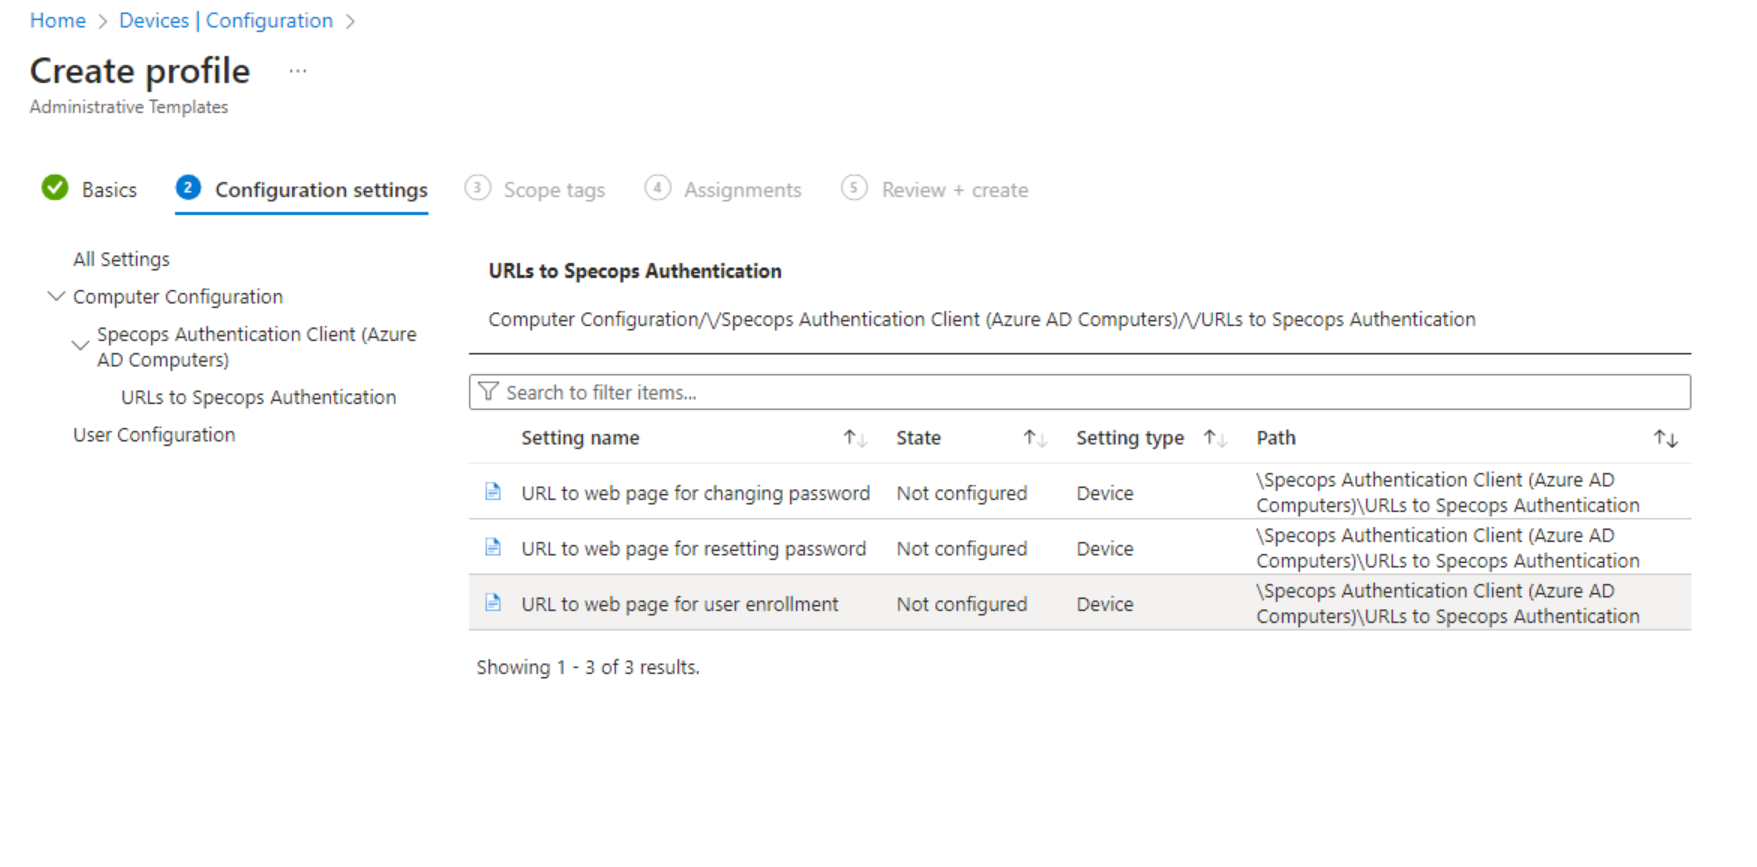Click the path cell of changing password row
This screenshot has height=867, width=1757.
[x=1448, y=492]
